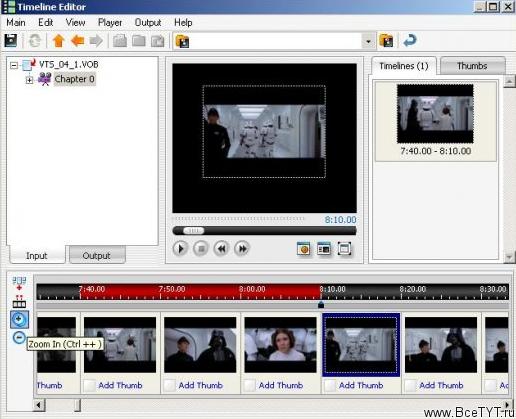
Task: Select the VTS_04_1.VOB file entry
Action: coord(69,64)
